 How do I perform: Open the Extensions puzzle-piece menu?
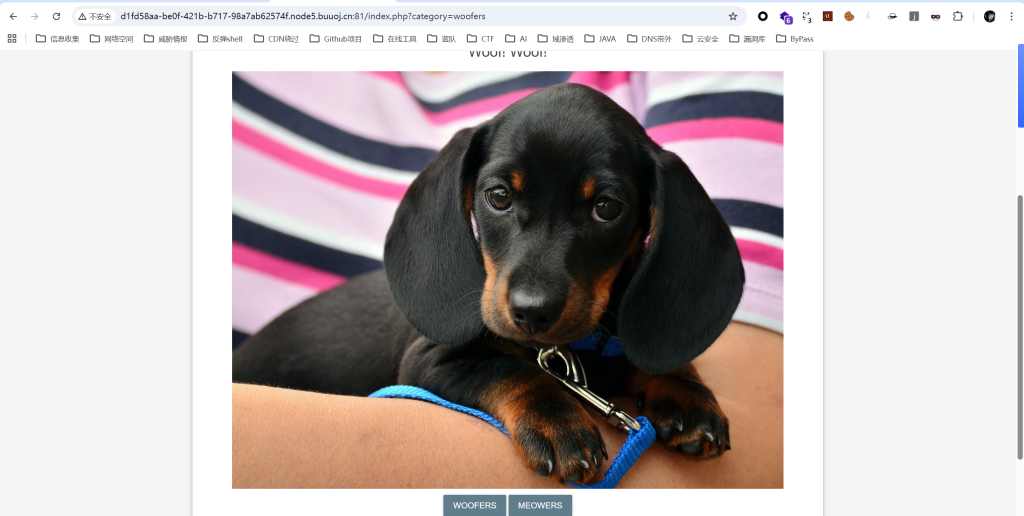(x=958, y=16)
